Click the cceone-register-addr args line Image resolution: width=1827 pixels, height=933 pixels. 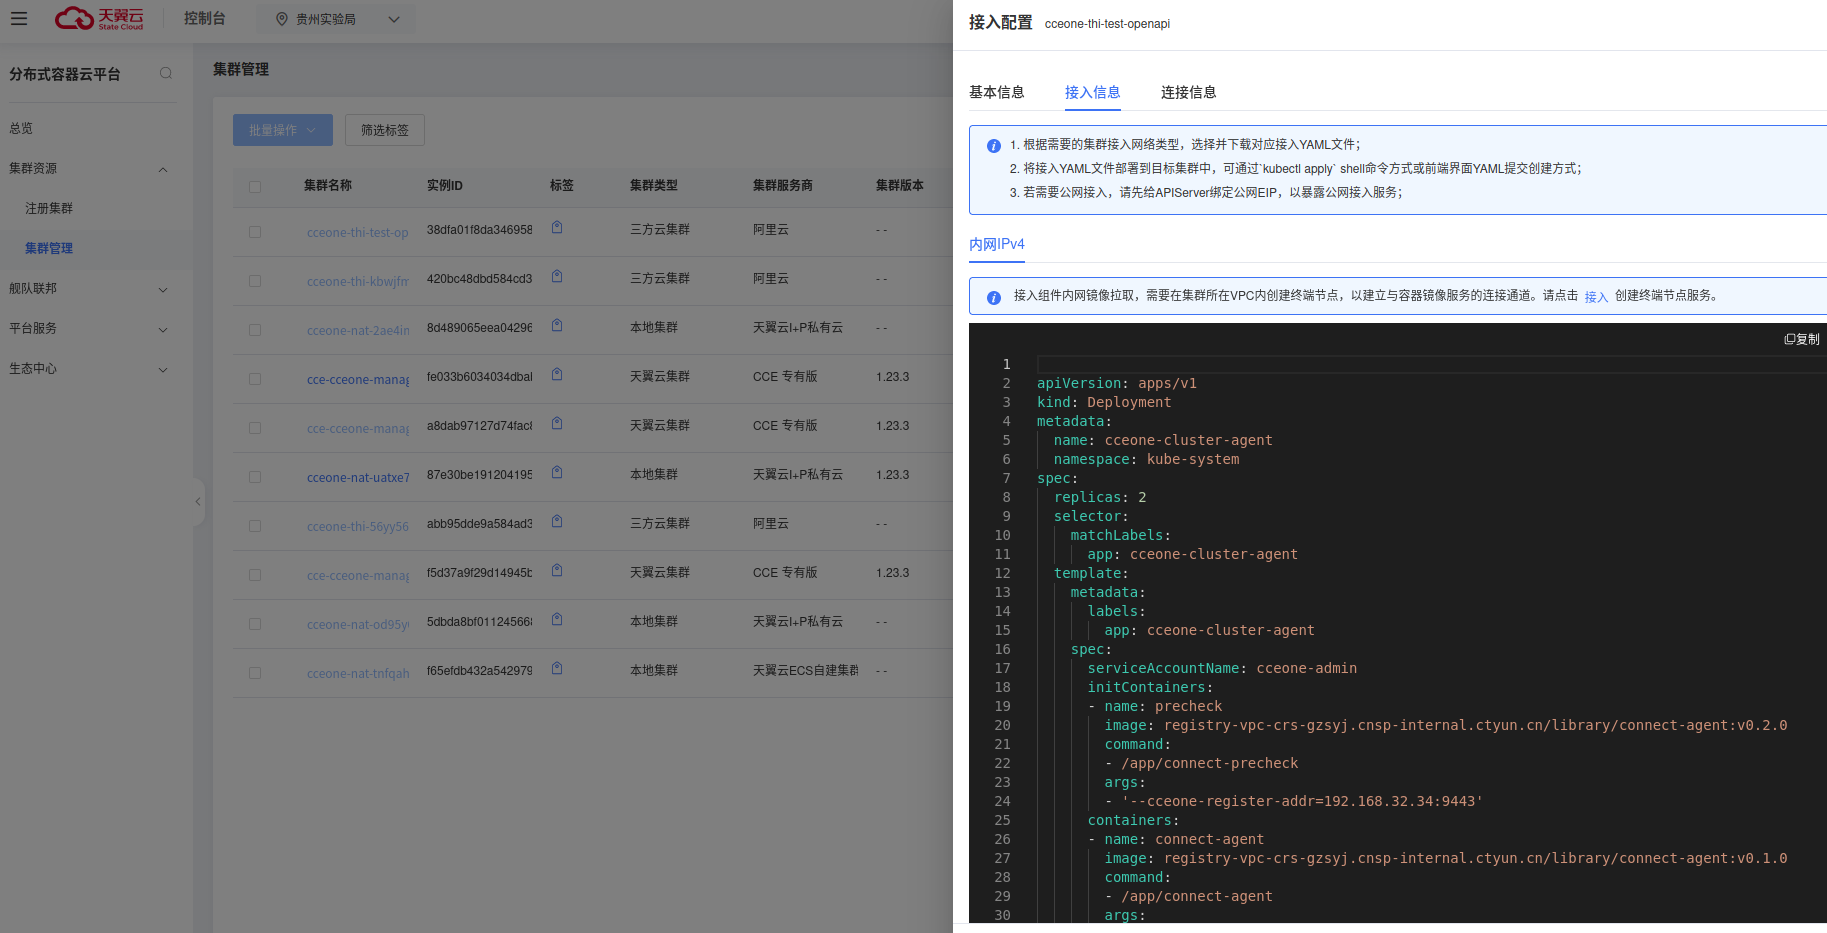coord(1294,801)
